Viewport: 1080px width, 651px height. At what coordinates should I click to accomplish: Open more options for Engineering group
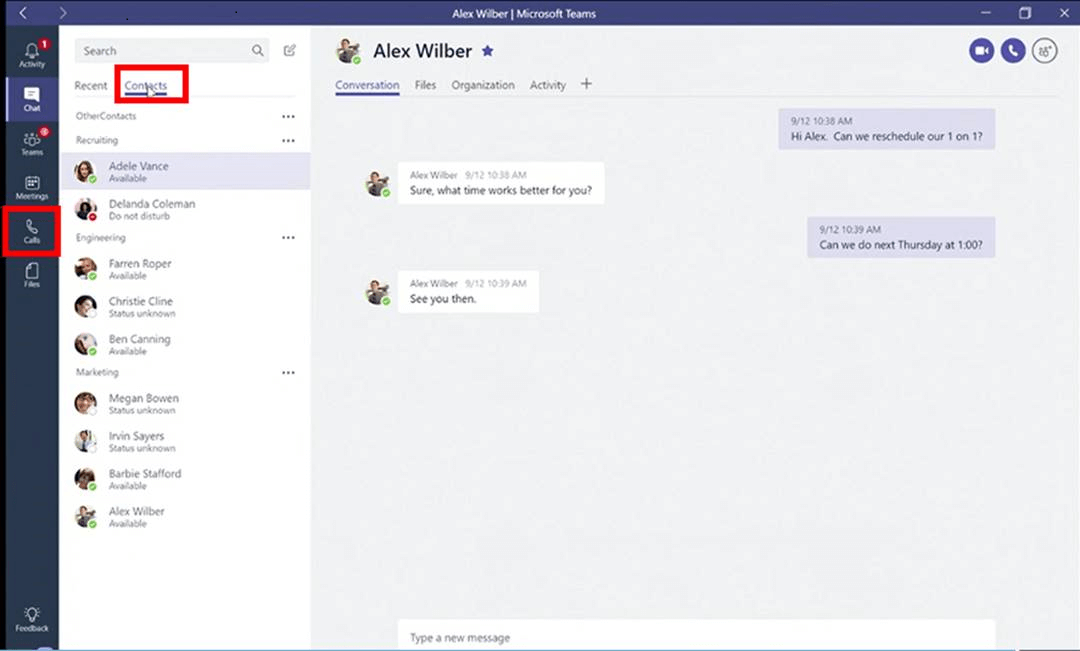click(288, 238)
